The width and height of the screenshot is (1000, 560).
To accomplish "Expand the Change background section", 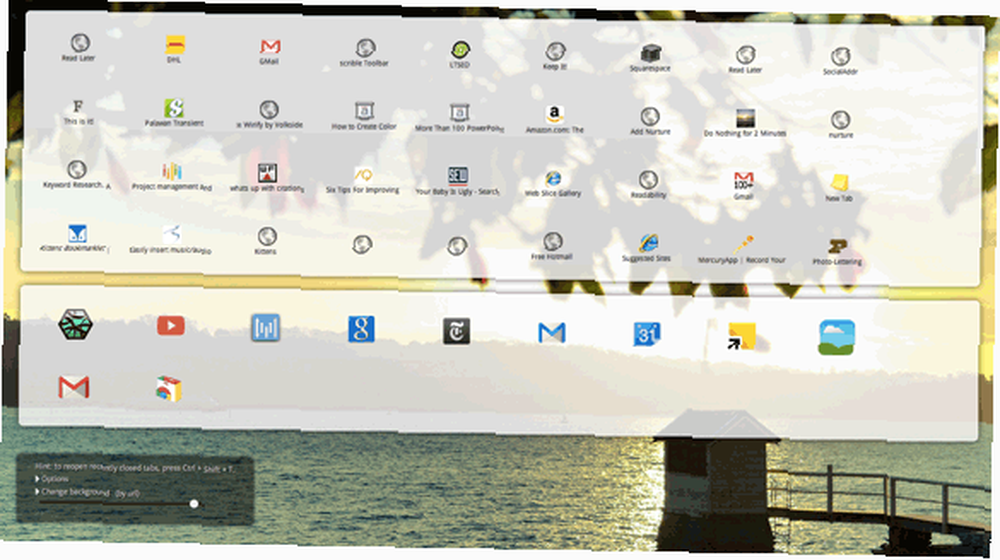I will coord(72,492).
